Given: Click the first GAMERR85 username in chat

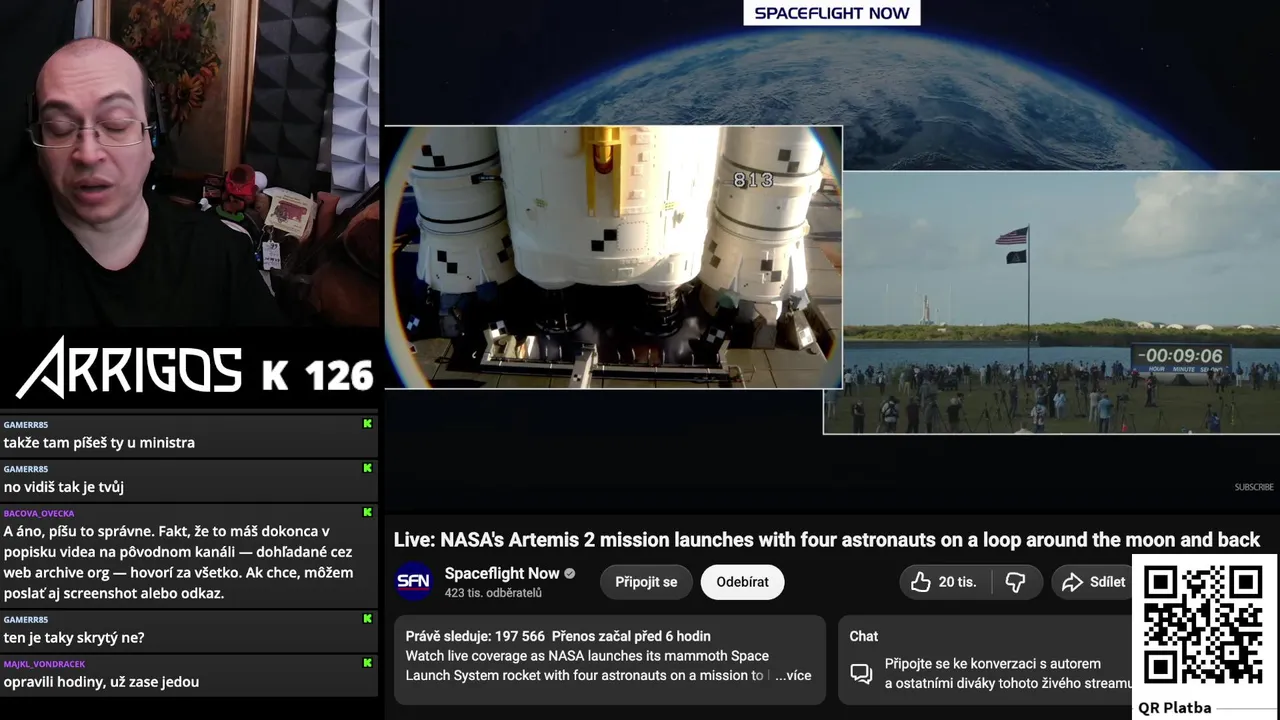Looking at the screenshot, I should (26, 425).
